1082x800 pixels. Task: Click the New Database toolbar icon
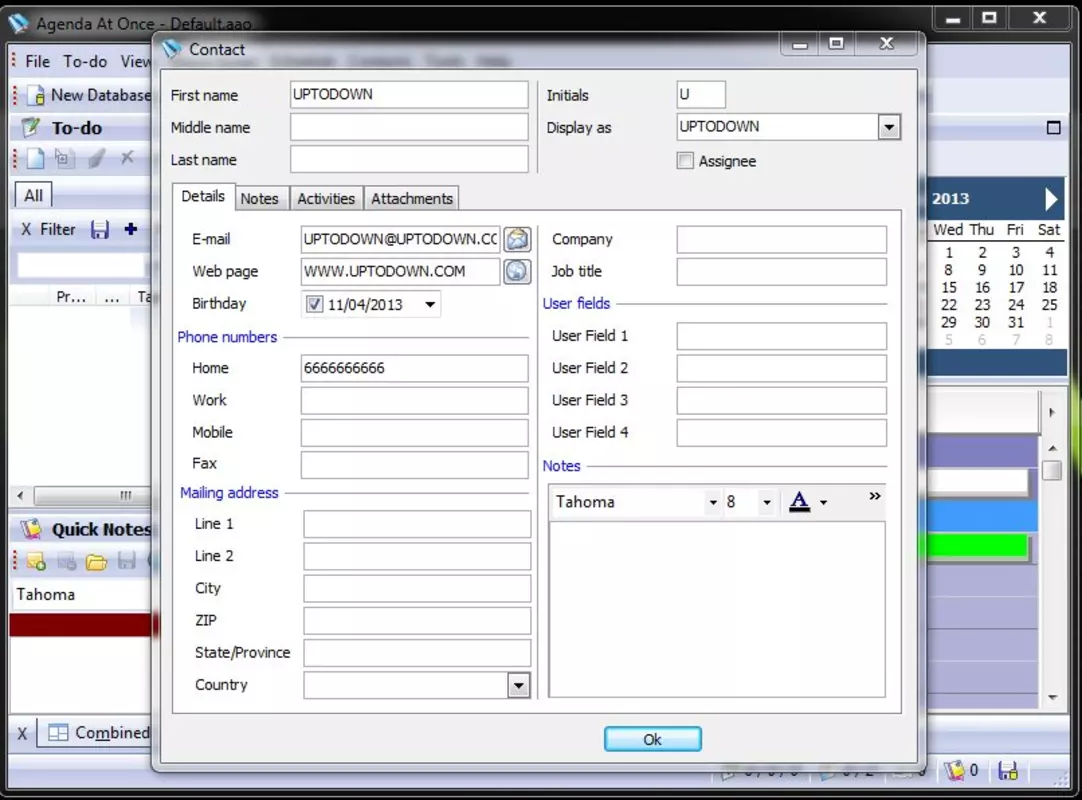tap(35, 95)
